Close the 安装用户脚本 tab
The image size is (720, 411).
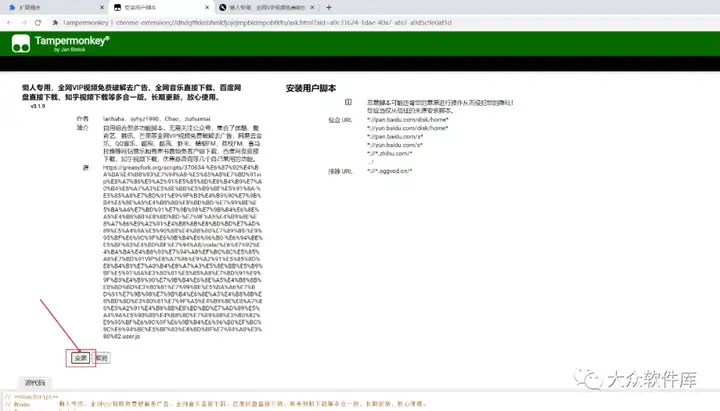click(x=207, y=7)
